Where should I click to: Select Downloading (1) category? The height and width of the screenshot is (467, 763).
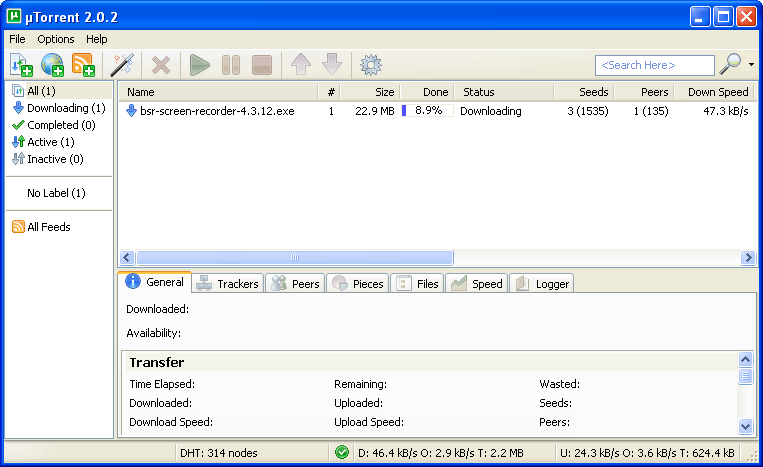(59, 108)
